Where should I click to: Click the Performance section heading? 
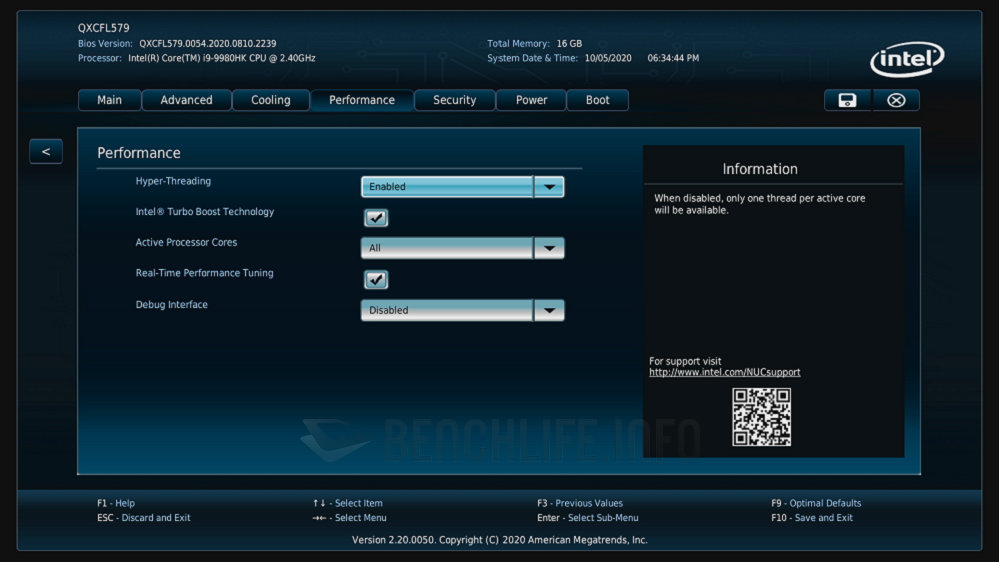tap(138, 153)
